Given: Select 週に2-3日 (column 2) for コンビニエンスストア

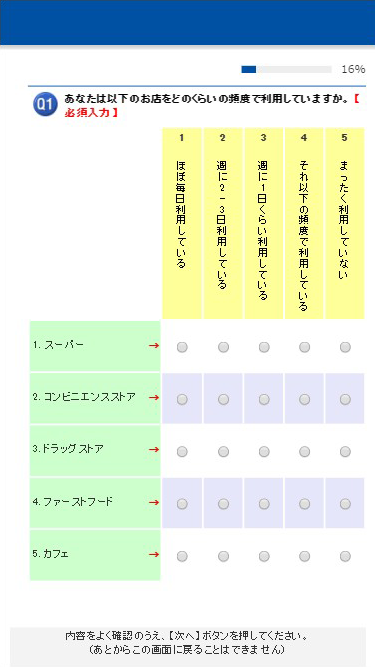Looking at the screenshot, I should pyautogui.click(x=223, y=399).
